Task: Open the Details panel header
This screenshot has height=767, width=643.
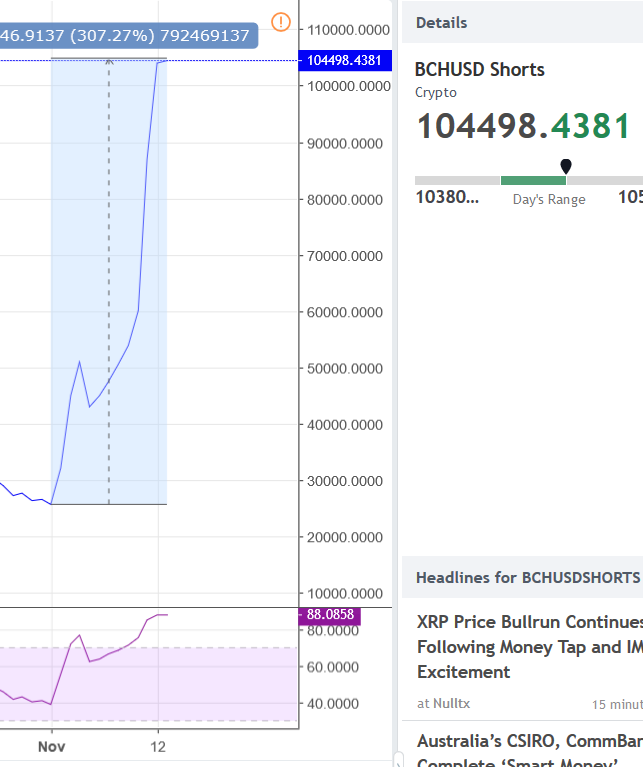Action: pos(522,23)
